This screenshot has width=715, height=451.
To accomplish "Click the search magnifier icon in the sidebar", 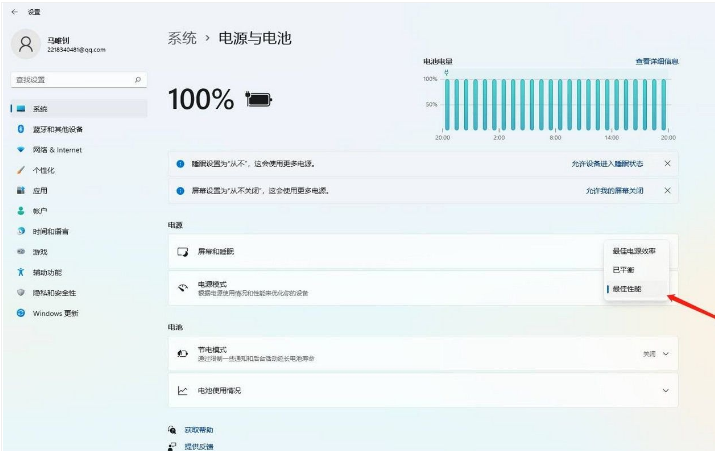I will click(137, 79).
